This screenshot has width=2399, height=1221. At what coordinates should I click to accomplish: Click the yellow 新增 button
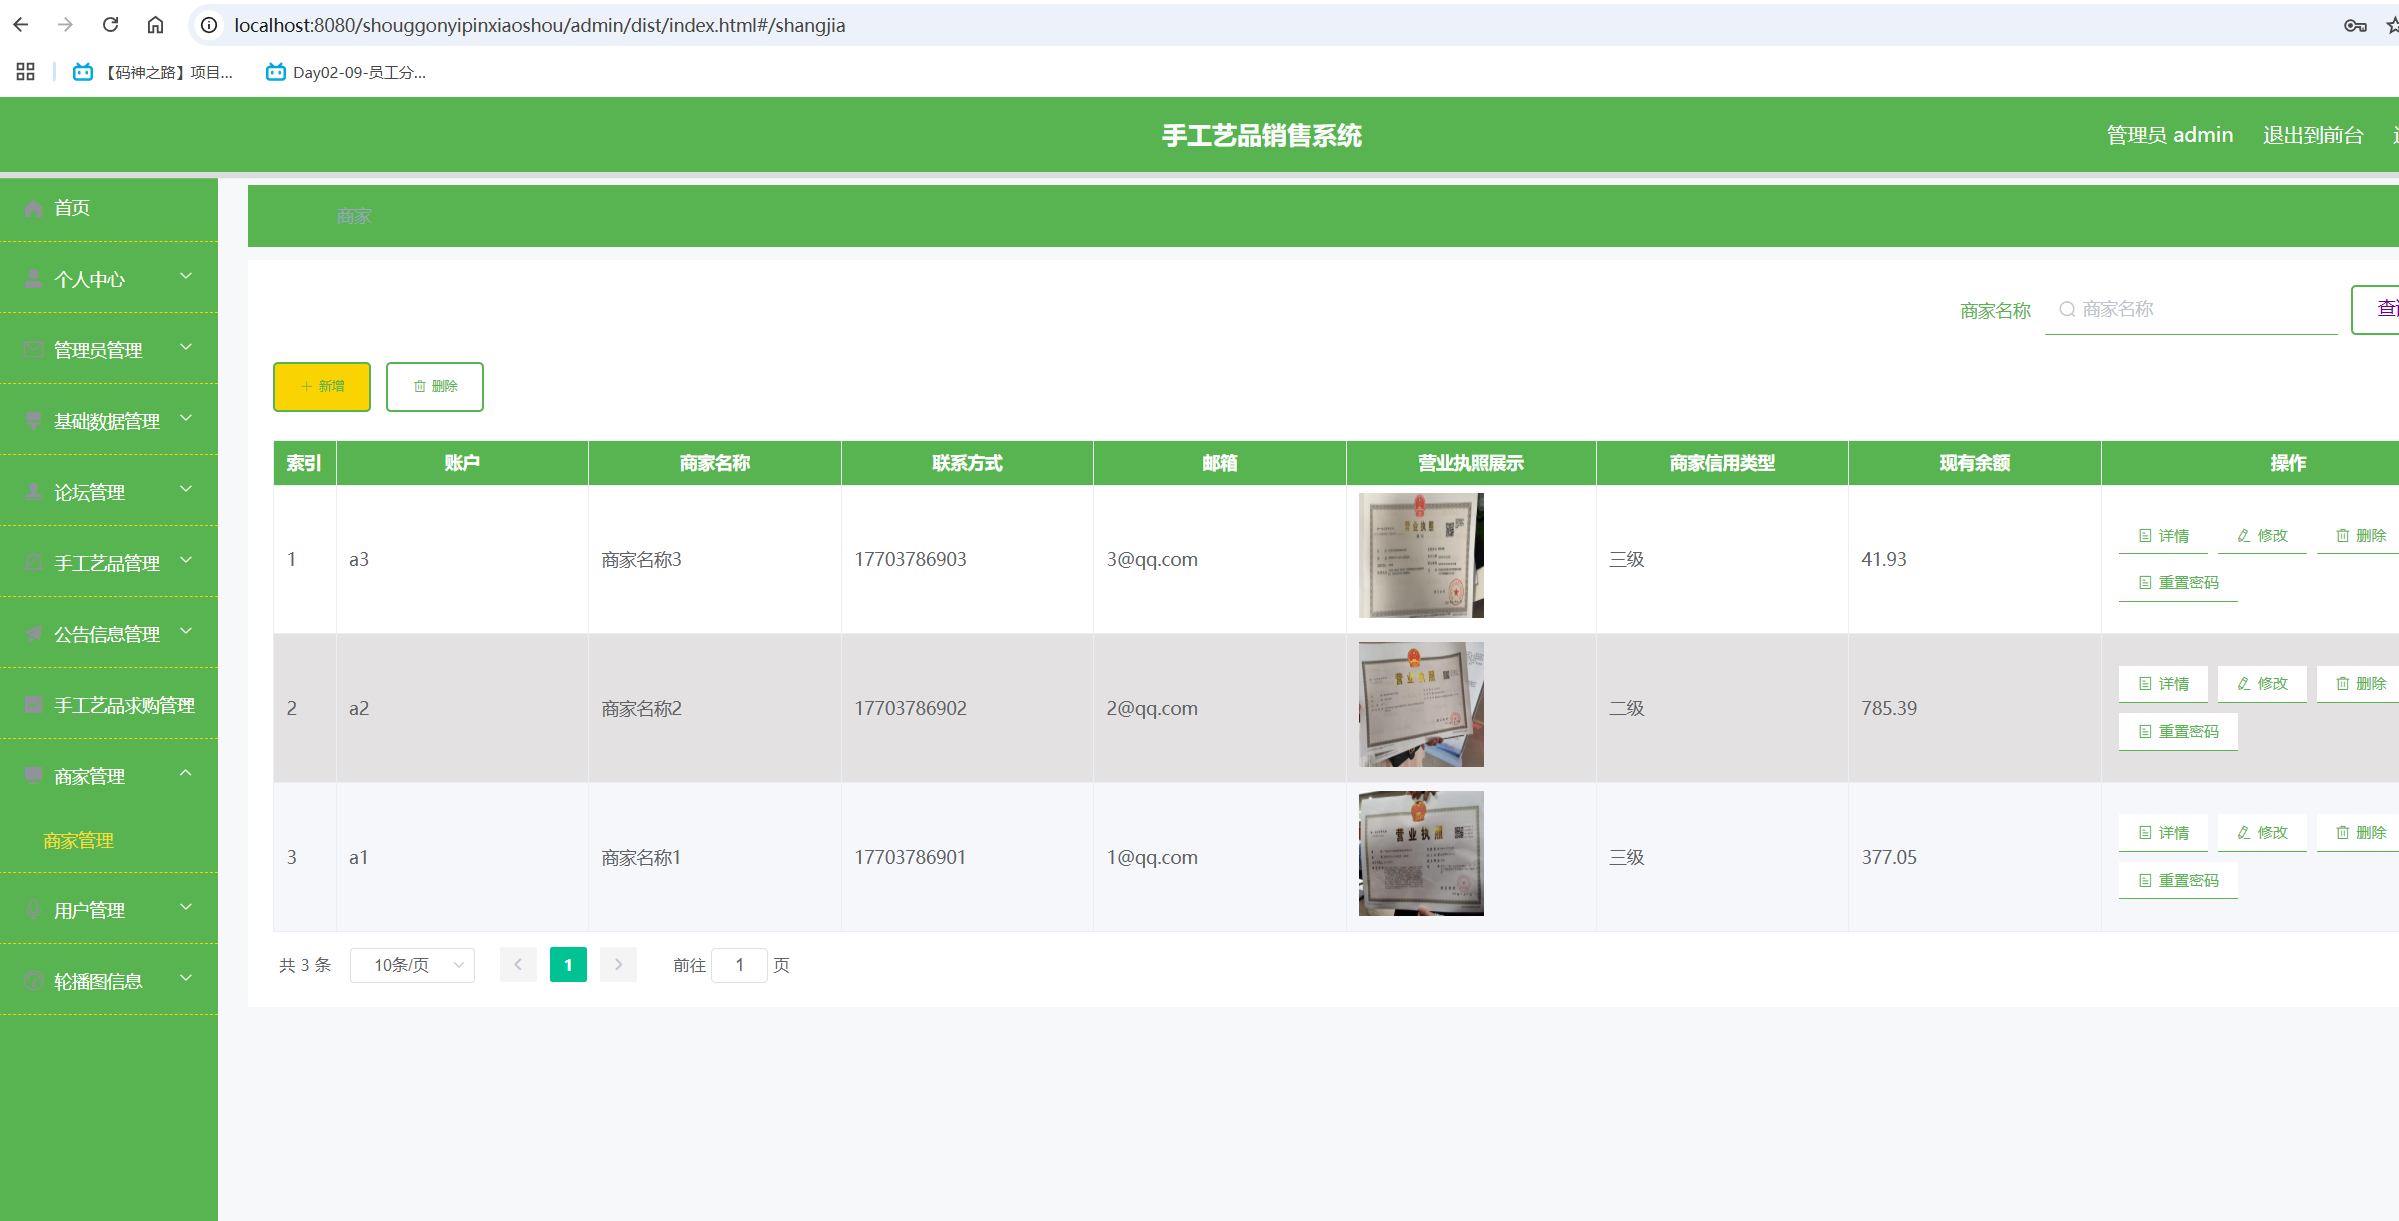click(322, 387)
